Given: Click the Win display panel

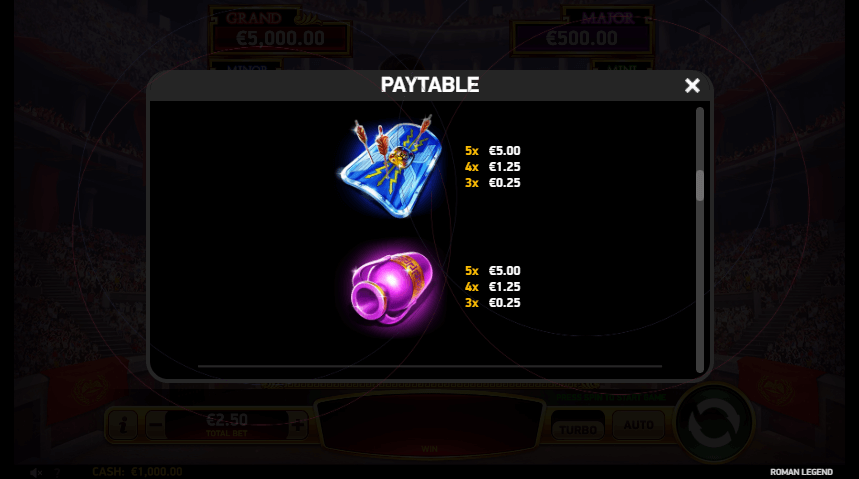Looking at the screenshot, I should pos(430,426).
